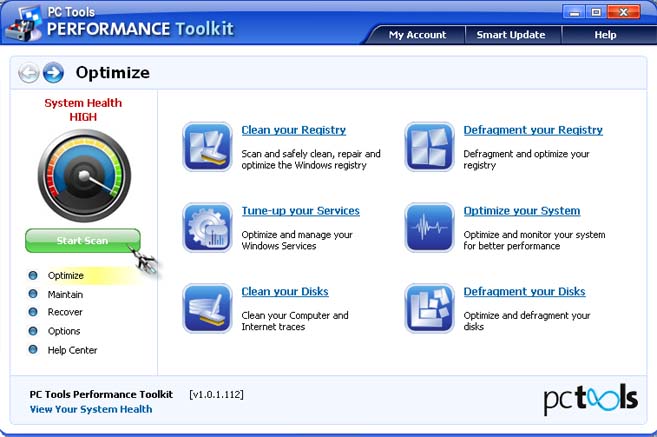Follow the View Your System Health link
This screenshot has width=657, height=437.
pyautogui.click(x=91, y=409)
